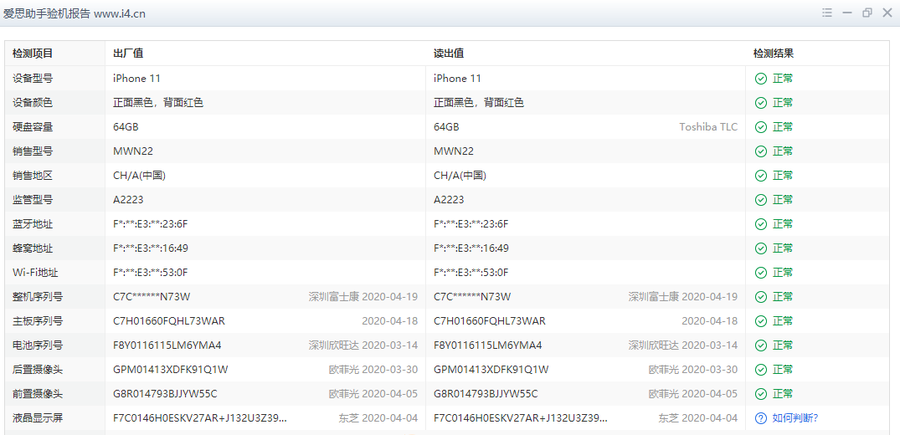Click factory Wi-Fi address ending 53:0F
900x435 pixels.
coord(150,273)
